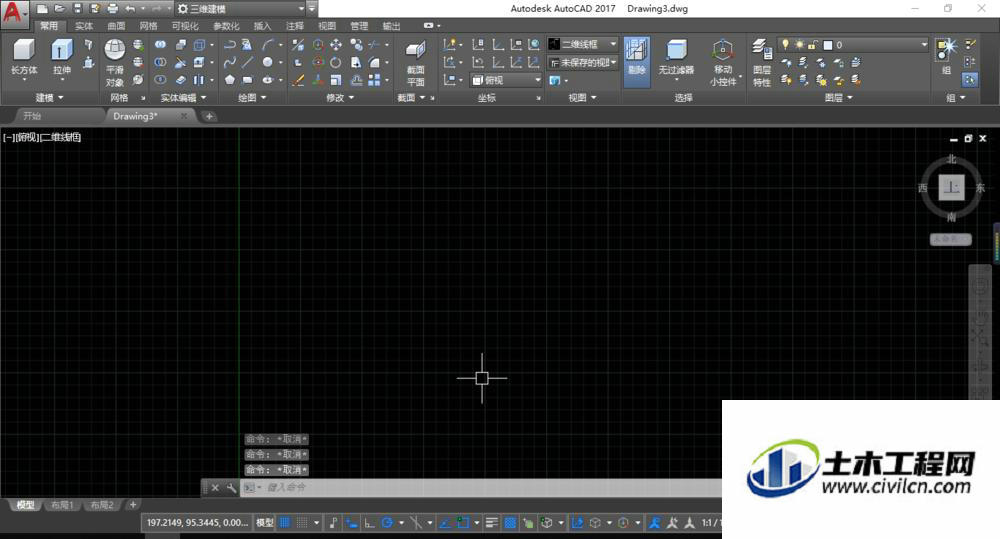Click the Array tool in 修改 panel
Image resolution: width=1000 pixels, height=539 pixels.
pyautogui.click(x=375, y=80)
